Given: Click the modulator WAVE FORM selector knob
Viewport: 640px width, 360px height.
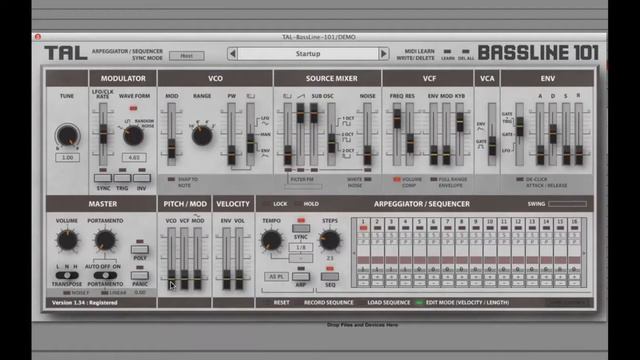Looking at the screenshot, I should coord(133,135).
